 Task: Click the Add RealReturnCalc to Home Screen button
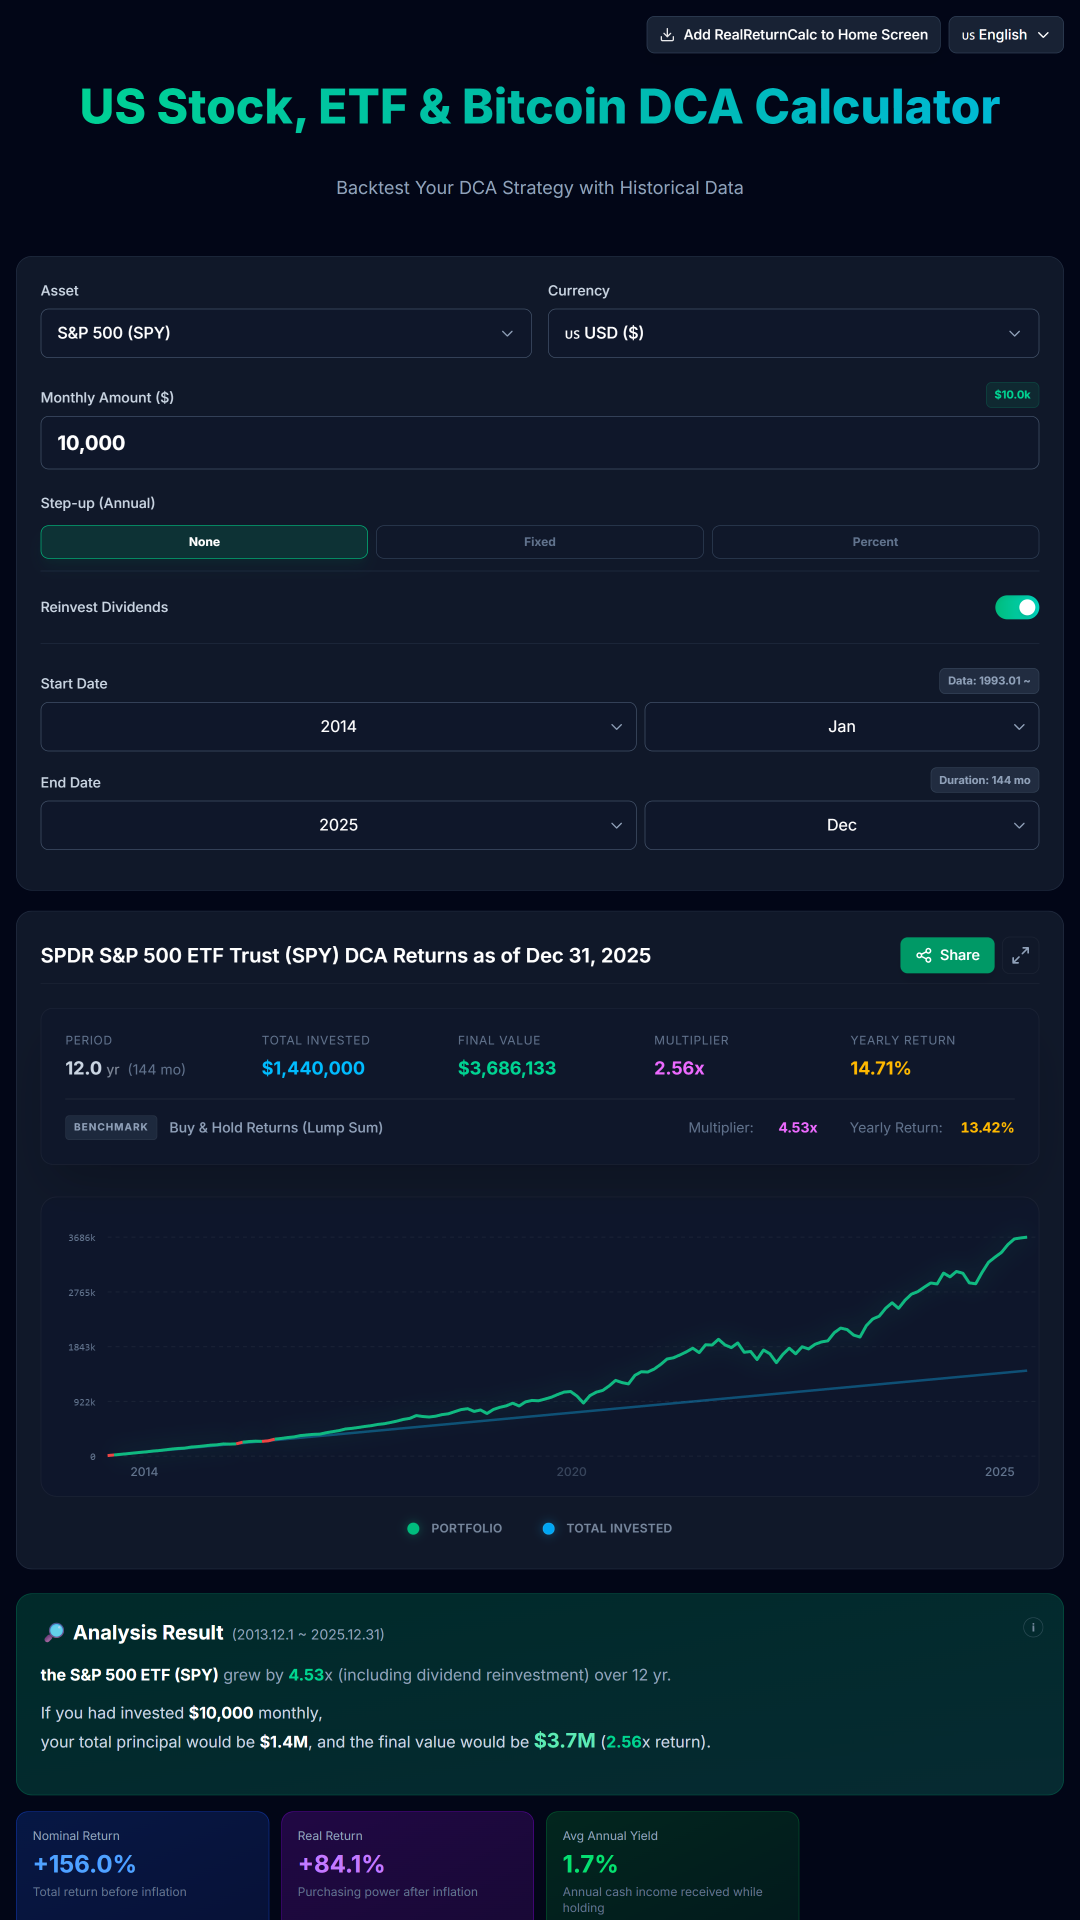pyautogui.click(x=792, y=34)
